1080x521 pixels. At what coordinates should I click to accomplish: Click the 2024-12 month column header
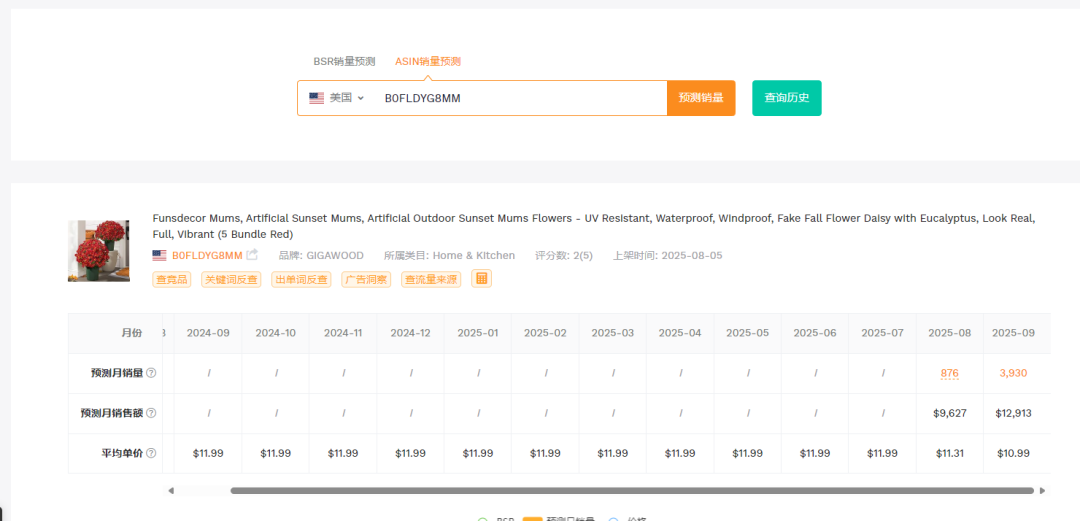point(411,333)
